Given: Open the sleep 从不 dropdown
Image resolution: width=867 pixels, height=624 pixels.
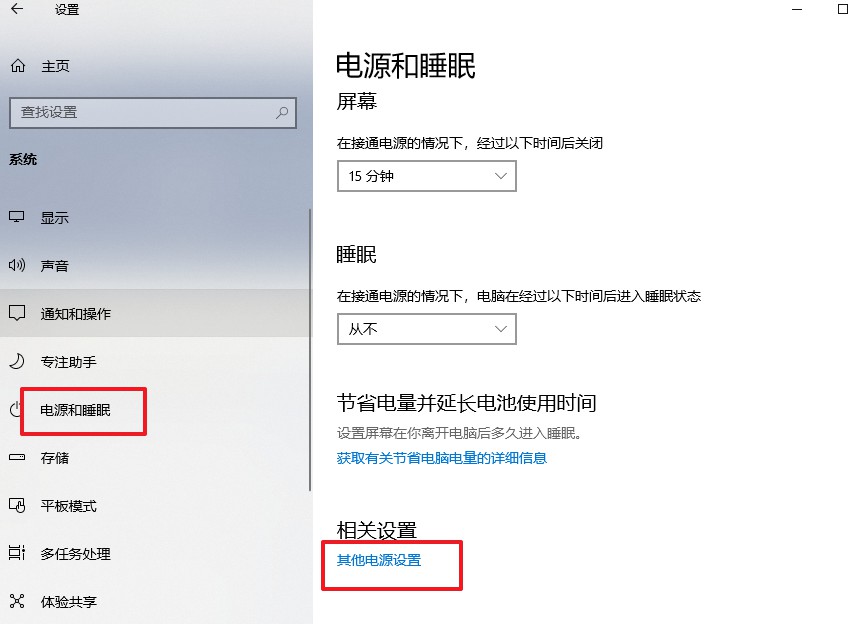Looking at the screenshot, I should click(x=426, y=329).
